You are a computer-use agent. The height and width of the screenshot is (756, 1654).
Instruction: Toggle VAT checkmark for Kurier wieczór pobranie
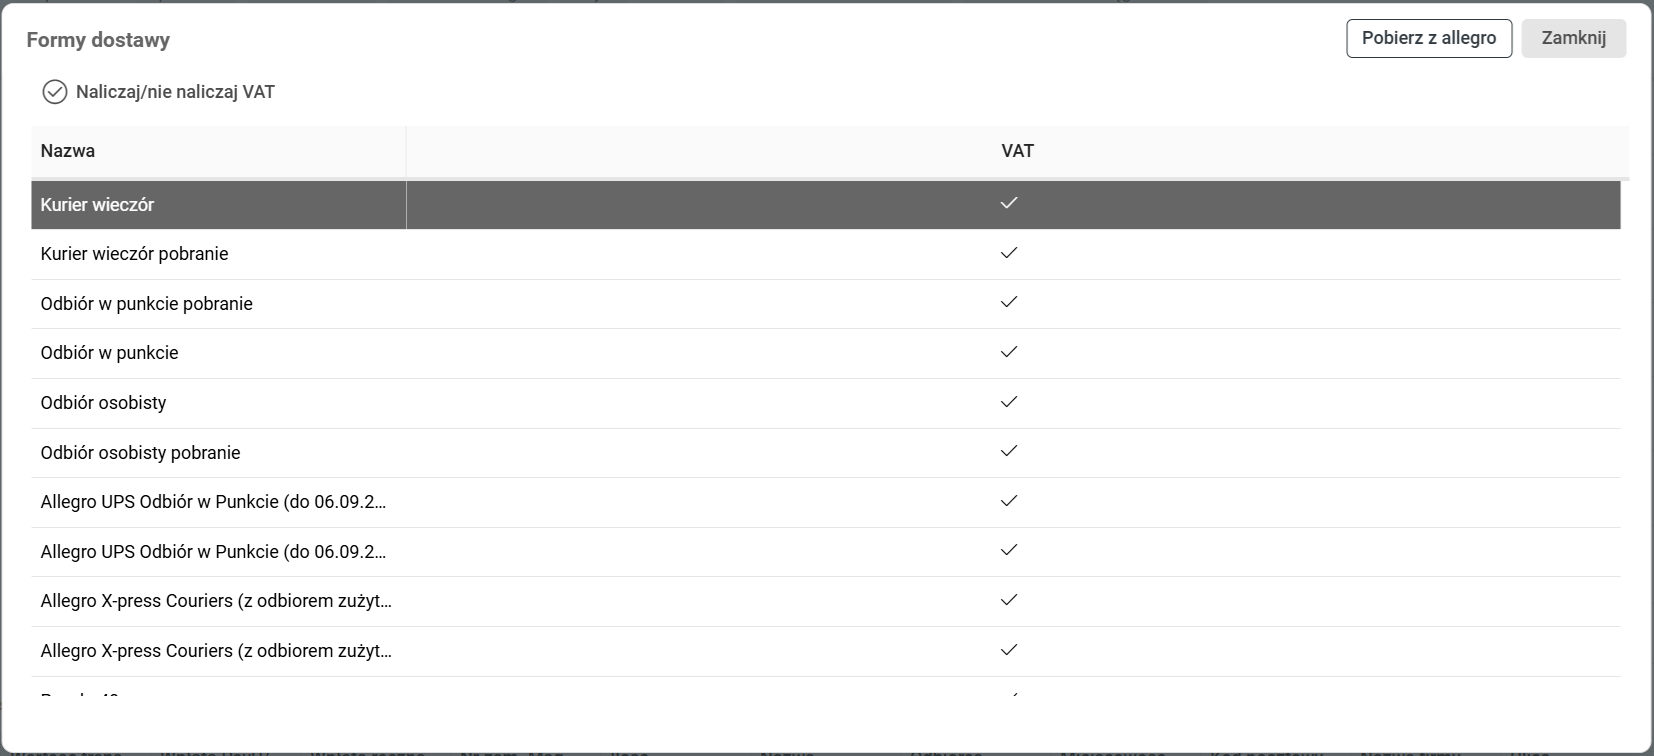[x=1009, y=253]
